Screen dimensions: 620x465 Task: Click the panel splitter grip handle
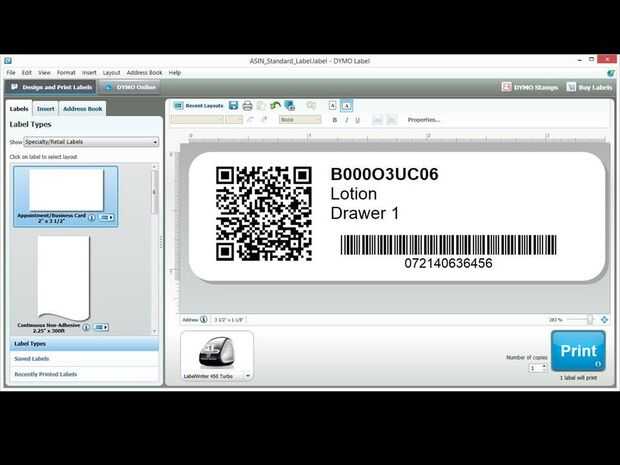(161, 242)
